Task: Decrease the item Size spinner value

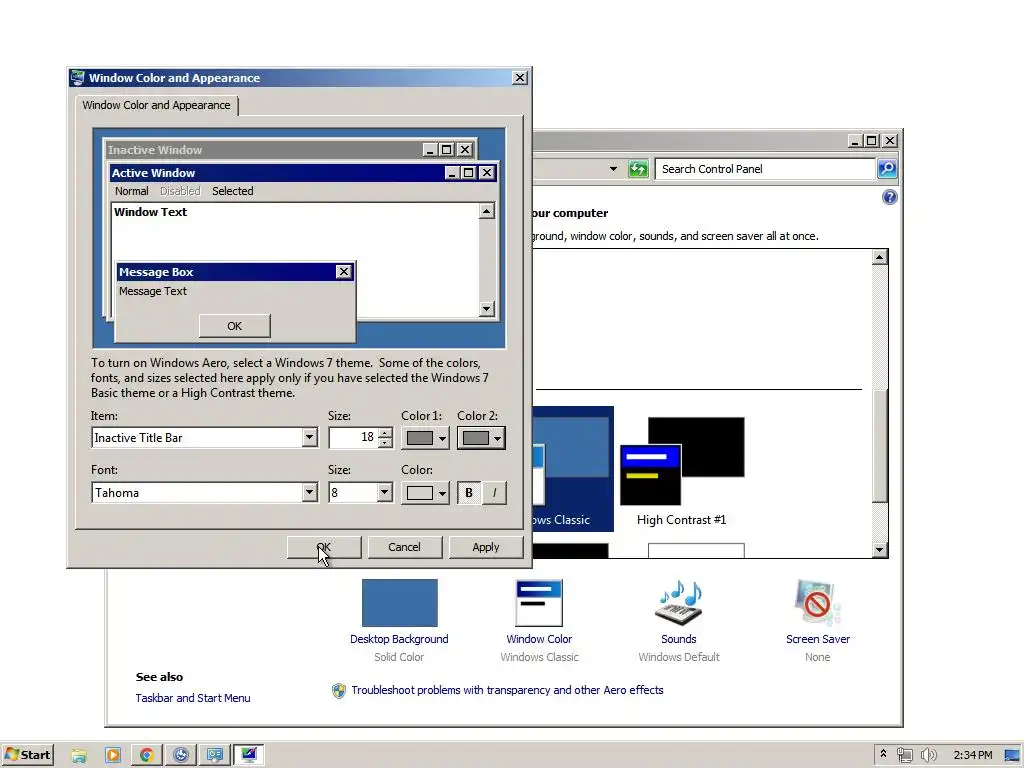Action: pyautogui.click(x=385, y=443)
